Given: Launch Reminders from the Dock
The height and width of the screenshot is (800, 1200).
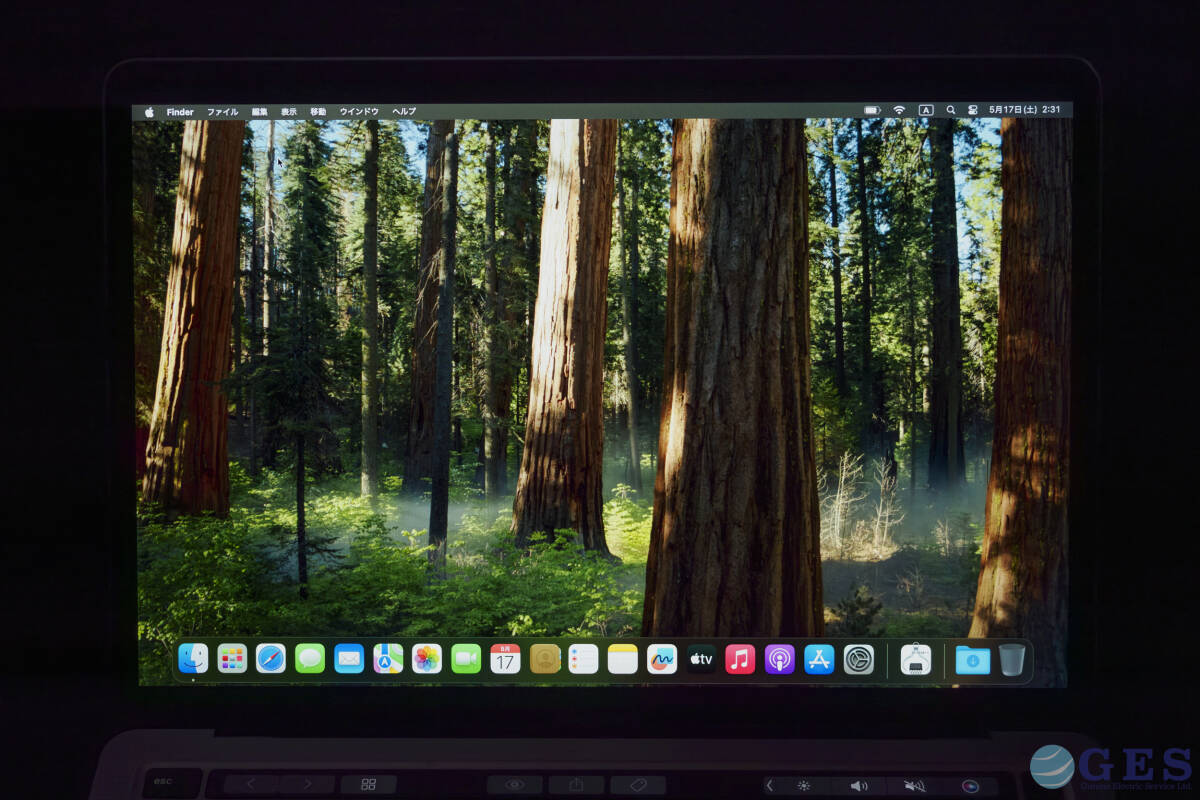Looking at the screenshot, I should 583,658.
